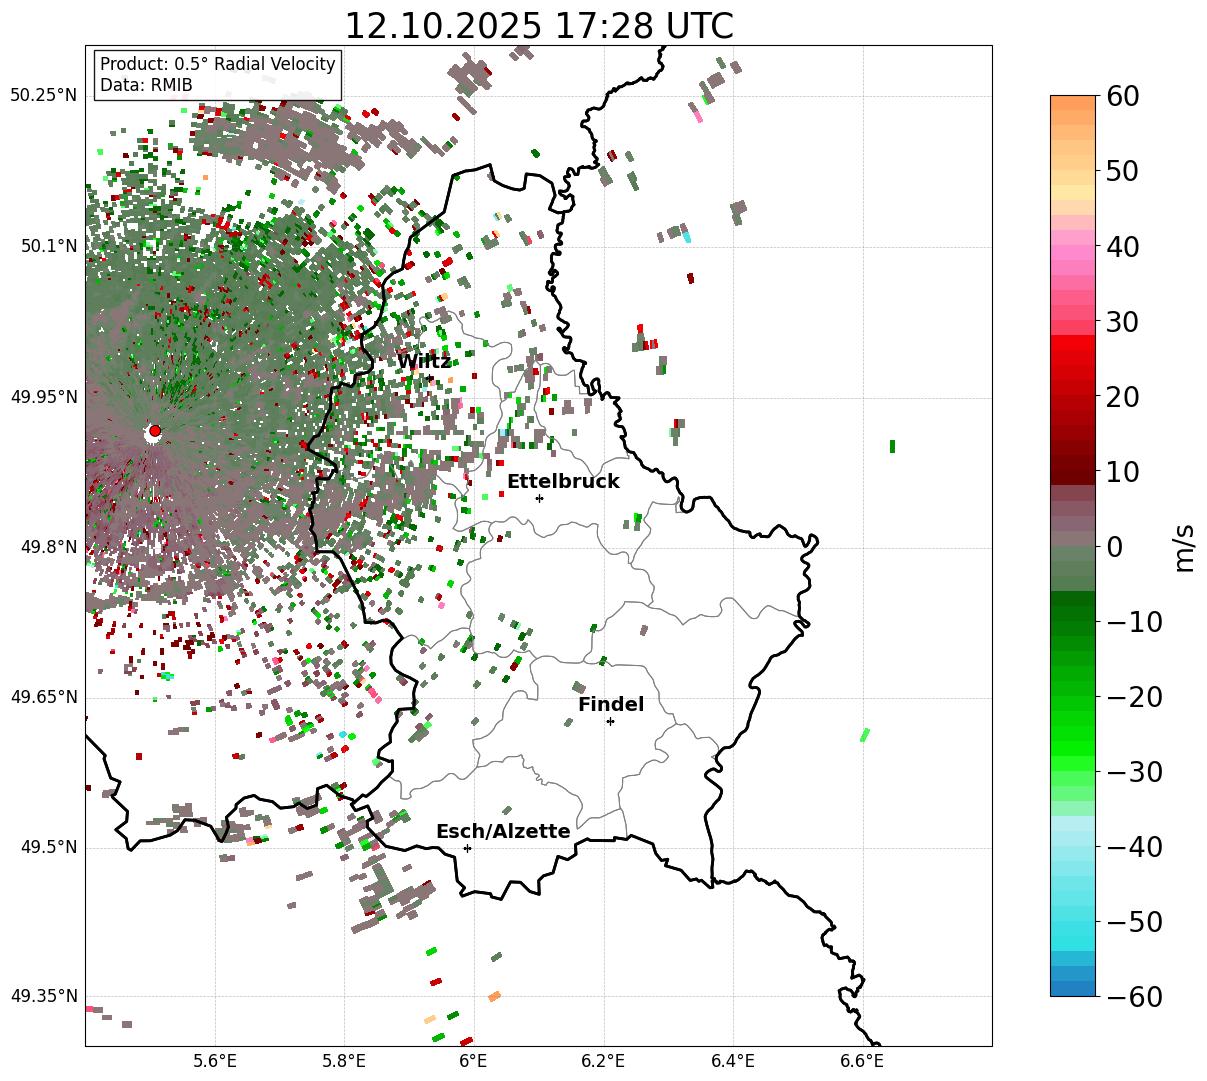Click the m/s colorbar unit label
Image resolution: width=1207 pixels, height=1081 pixels.
click(x=1185, y=546)
